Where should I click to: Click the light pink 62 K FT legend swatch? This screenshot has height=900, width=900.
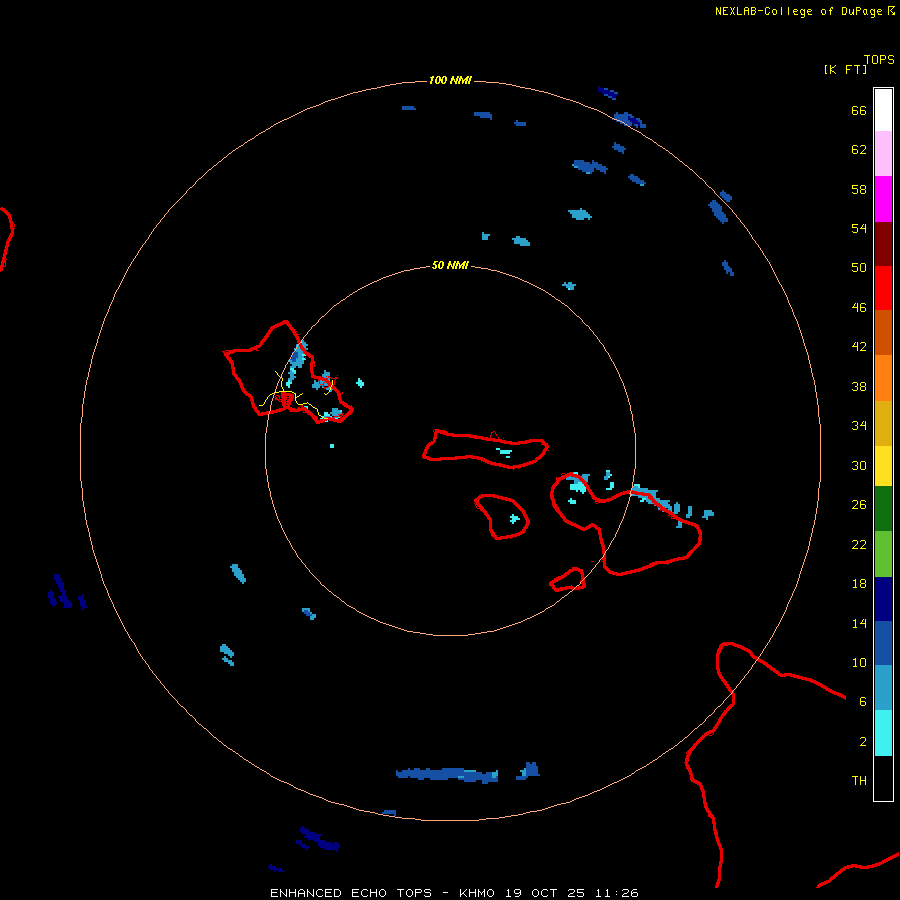click(883, 154)
